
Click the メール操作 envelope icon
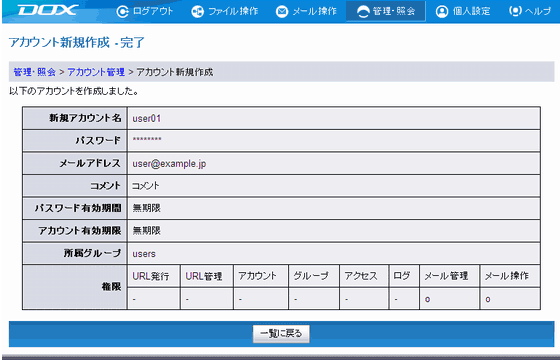[282, 11]
